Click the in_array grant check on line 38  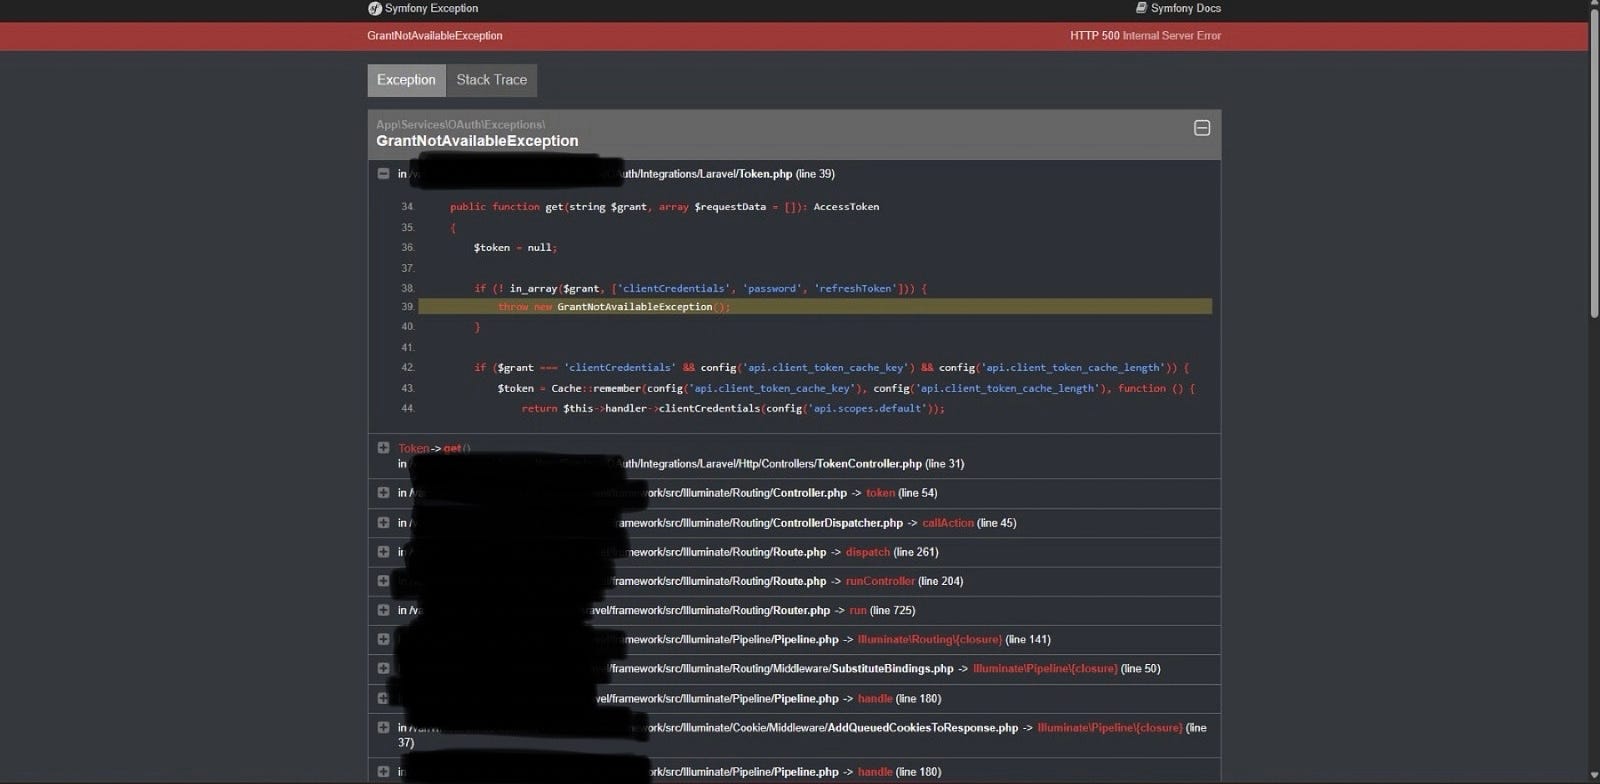[700, 288]
